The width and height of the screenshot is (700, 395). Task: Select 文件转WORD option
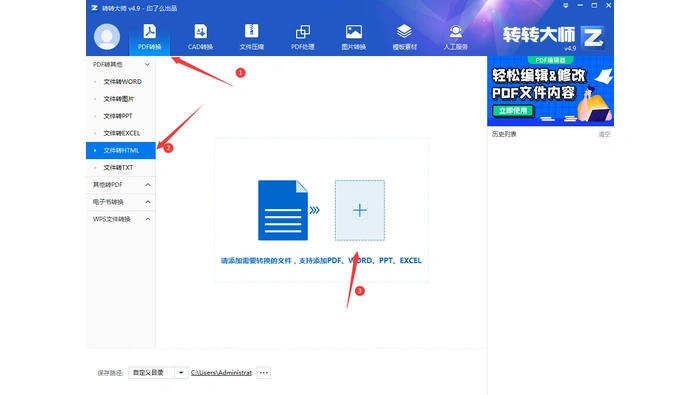[121, 82]
